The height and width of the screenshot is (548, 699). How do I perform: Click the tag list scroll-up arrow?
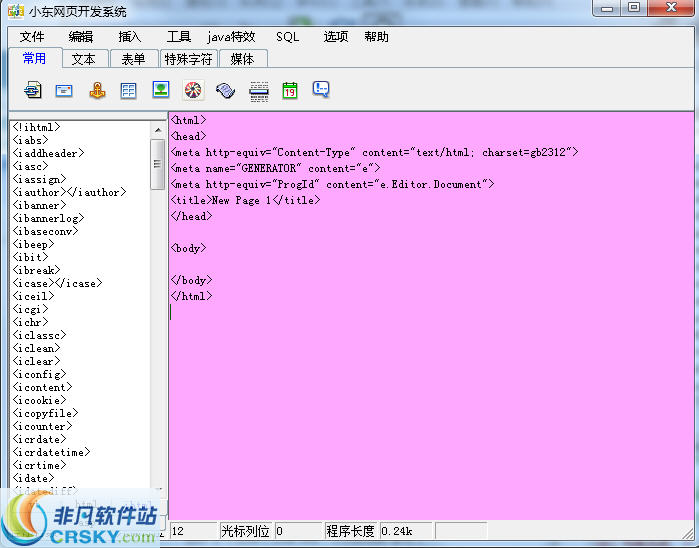(158, 130)
